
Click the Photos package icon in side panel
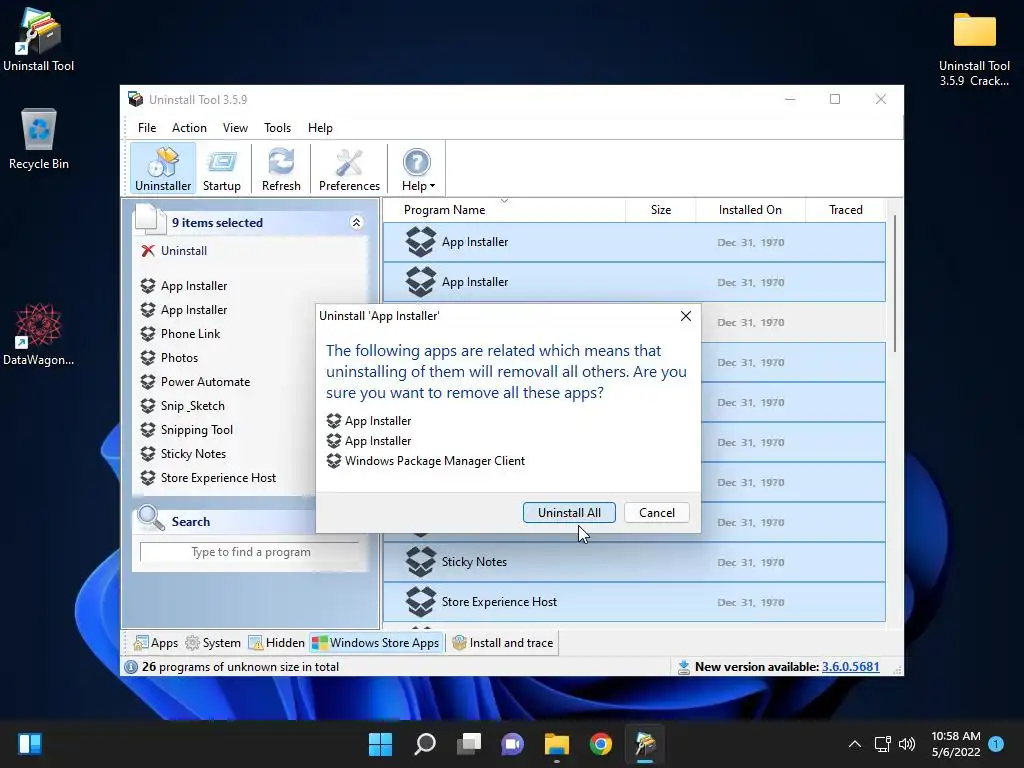(148, 358)
